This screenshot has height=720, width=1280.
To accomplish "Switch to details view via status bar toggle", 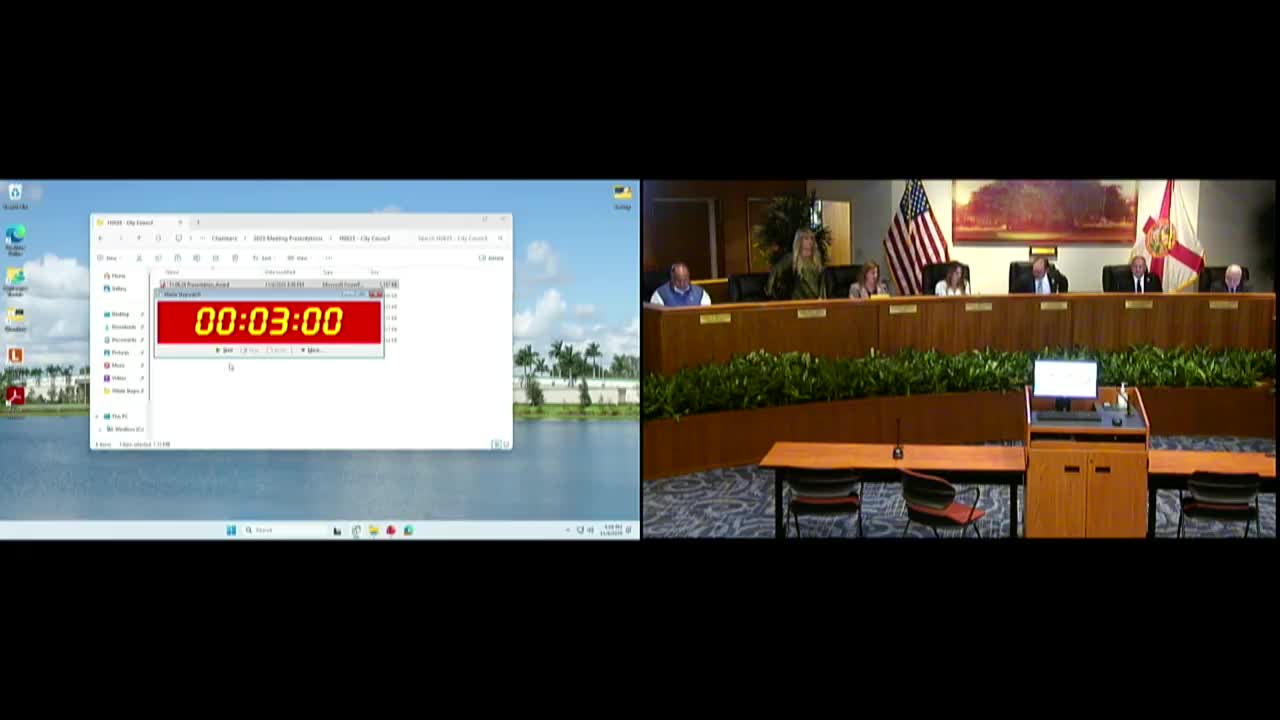I will point(495,444).
